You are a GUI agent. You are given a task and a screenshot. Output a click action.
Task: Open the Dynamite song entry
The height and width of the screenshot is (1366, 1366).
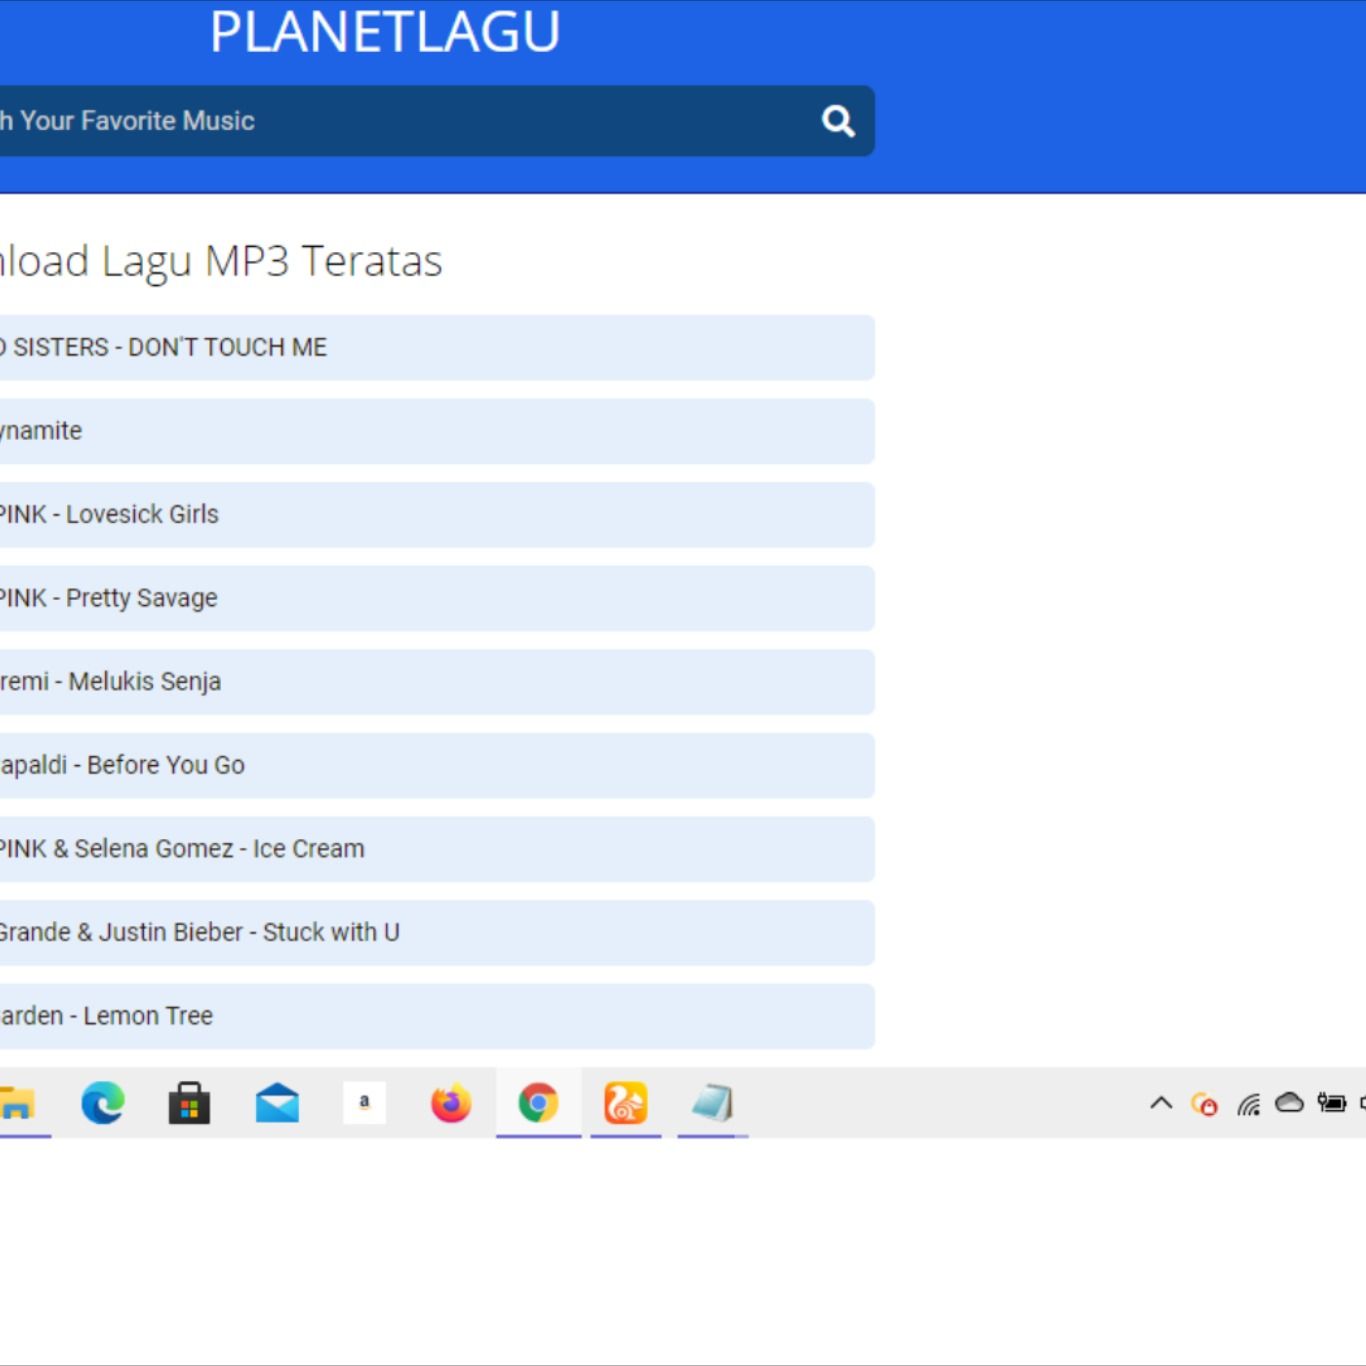437,431
